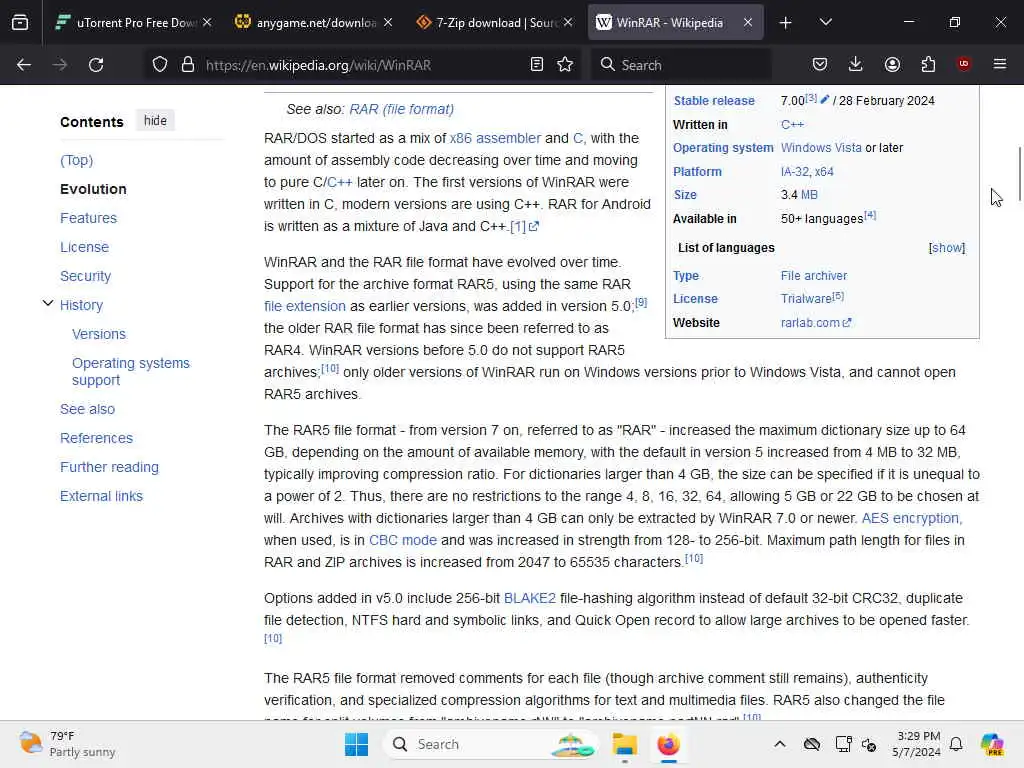
Task: Open tracking protection shield icon
Action: pos(160,65)
